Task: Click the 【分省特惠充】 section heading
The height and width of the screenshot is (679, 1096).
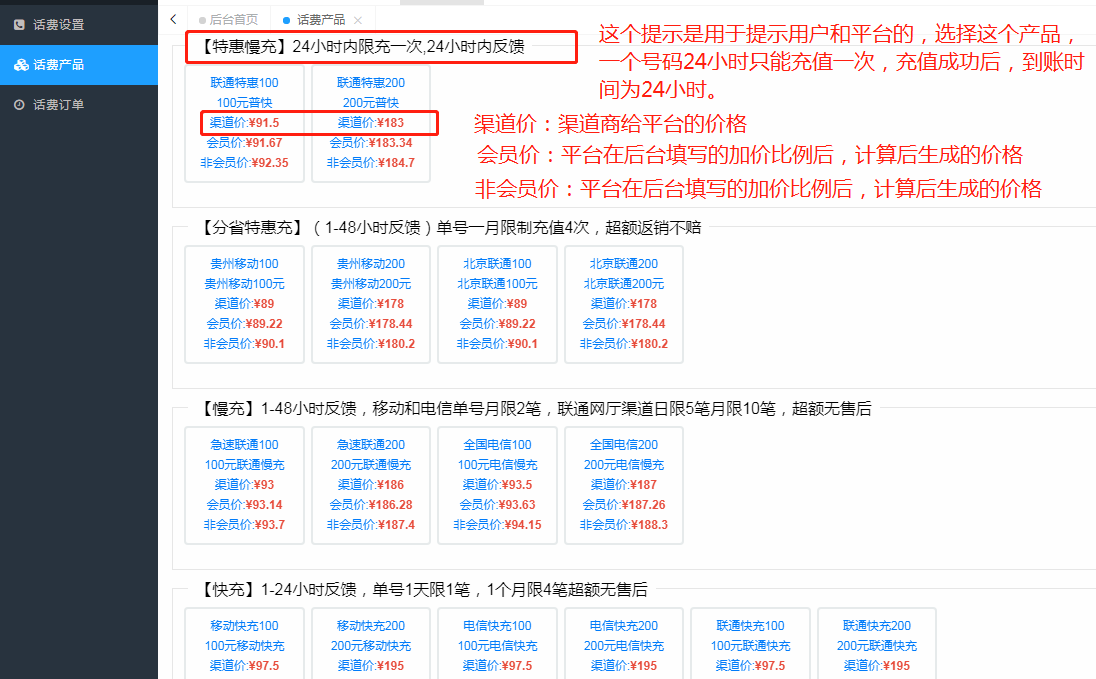Action: (449, 227)
